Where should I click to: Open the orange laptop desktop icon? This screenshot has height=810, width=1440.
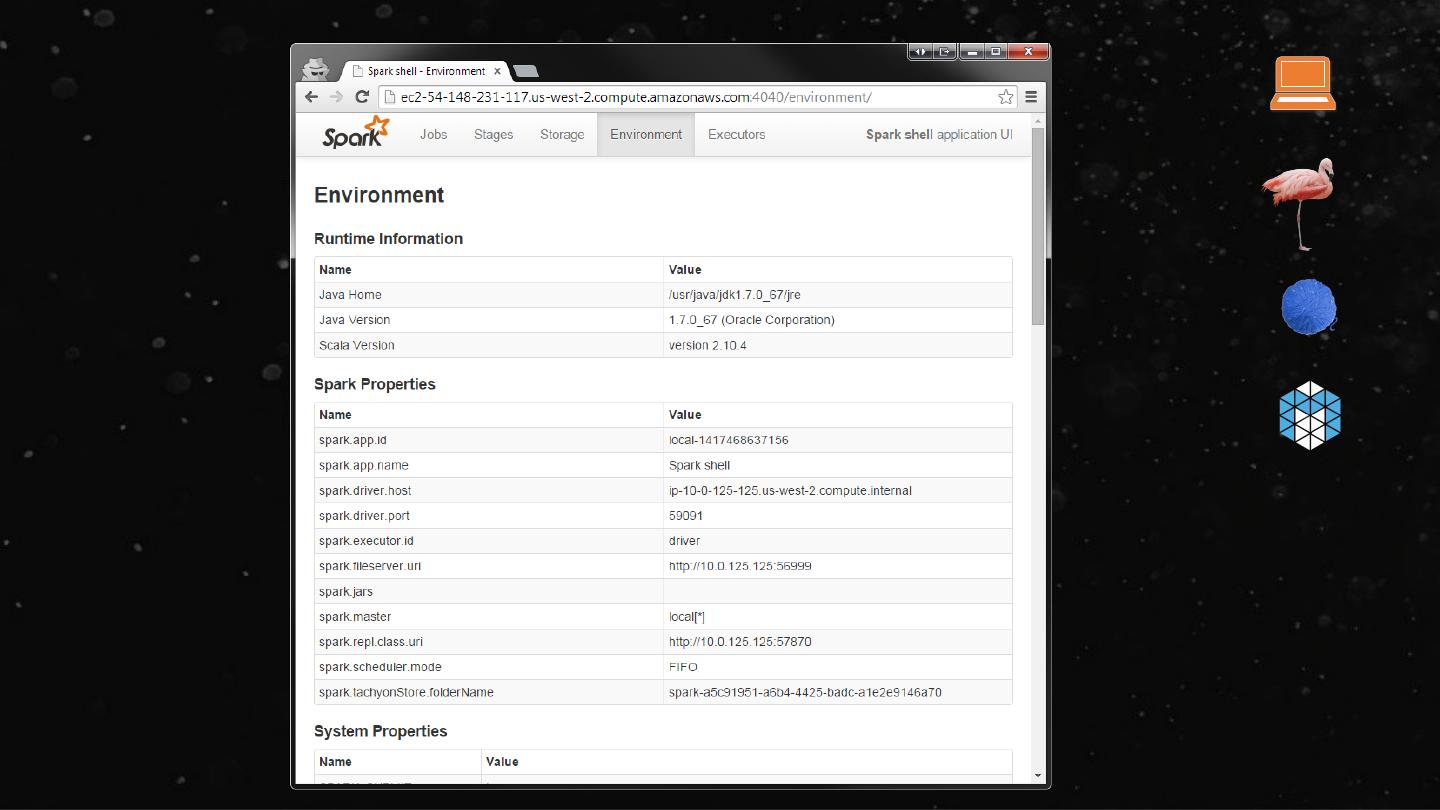point(1303,83)
